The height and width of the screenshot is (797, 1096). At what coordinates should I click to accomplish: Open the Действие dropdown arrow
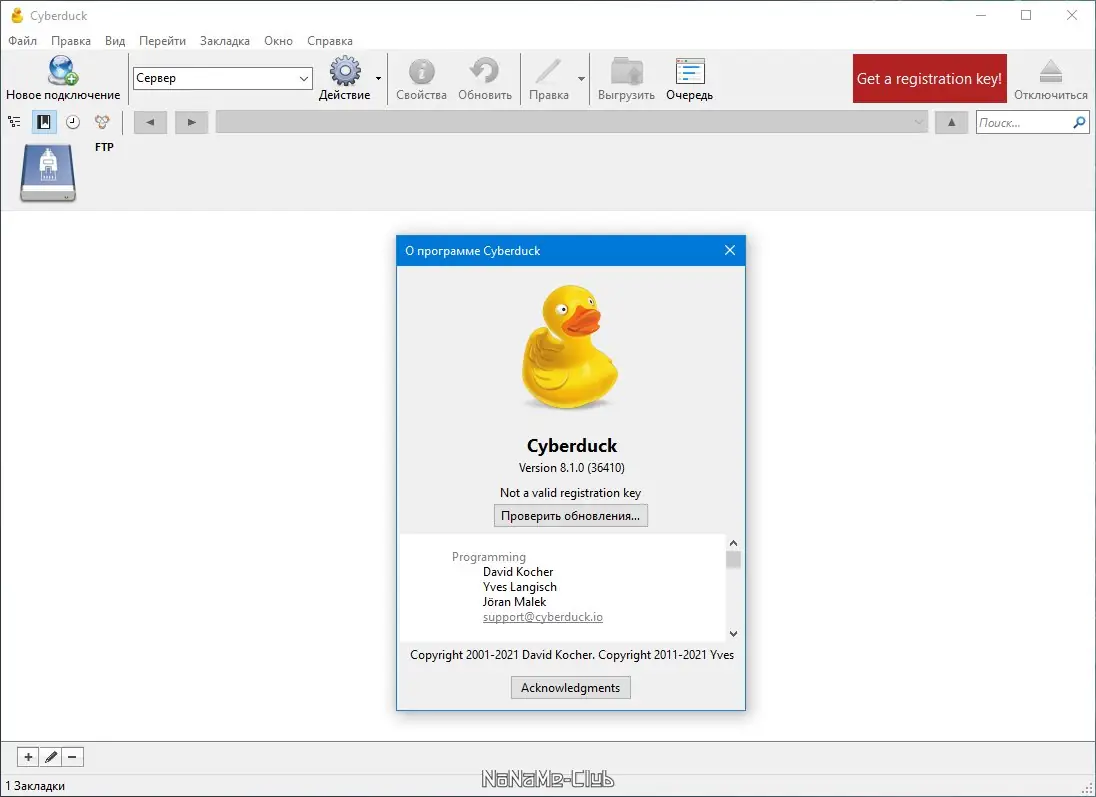pos(378,78)
